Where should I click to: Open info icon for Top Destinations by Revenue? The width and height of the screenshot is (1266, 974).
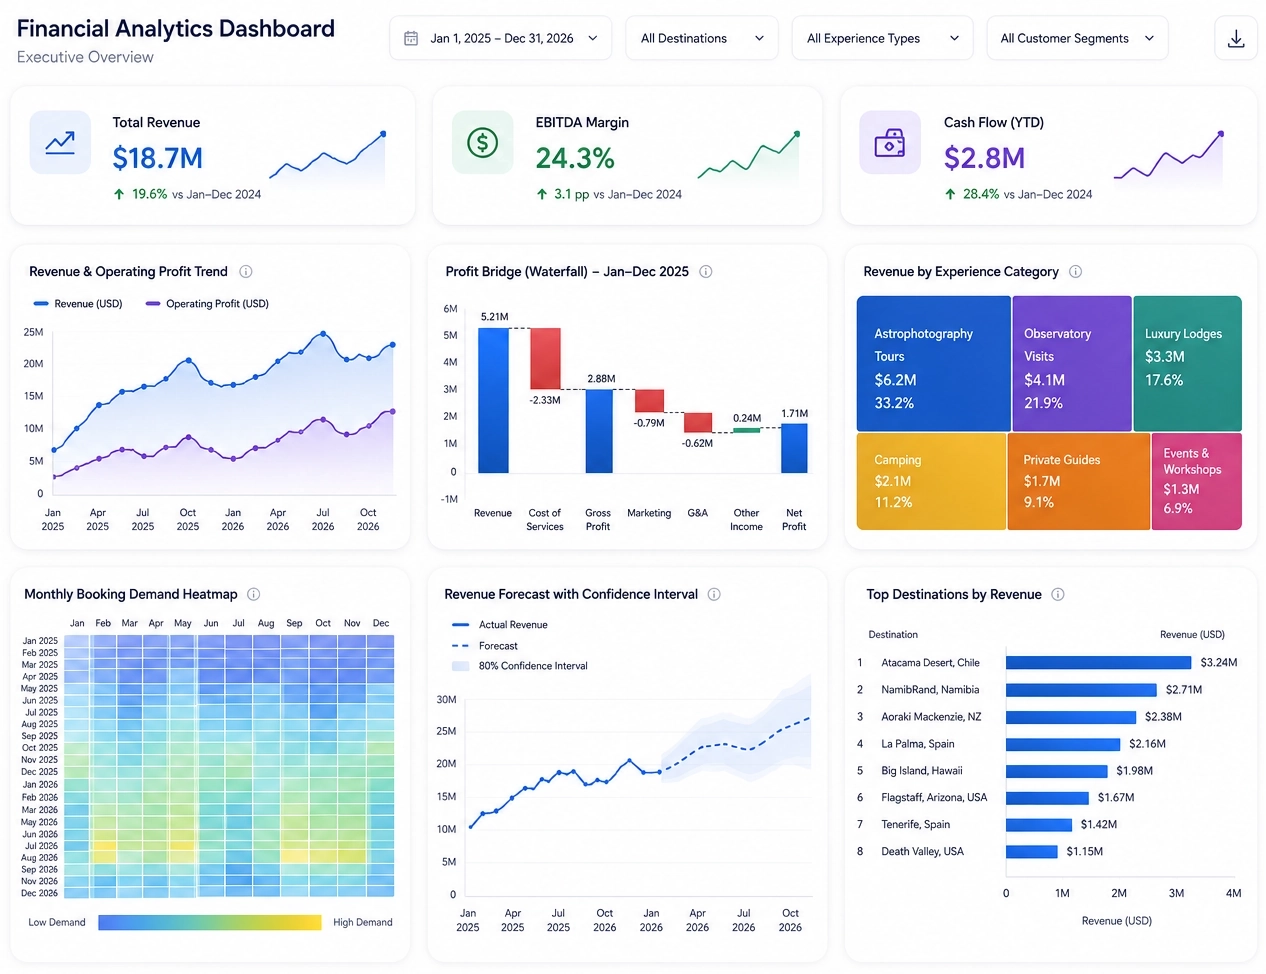[x=1058, y=594]
